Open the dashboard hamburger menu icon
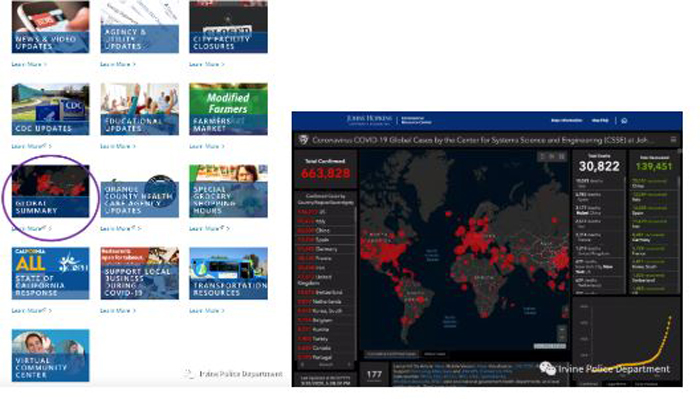Viewport: 700px width, 399px height. [x=673, y=140]
